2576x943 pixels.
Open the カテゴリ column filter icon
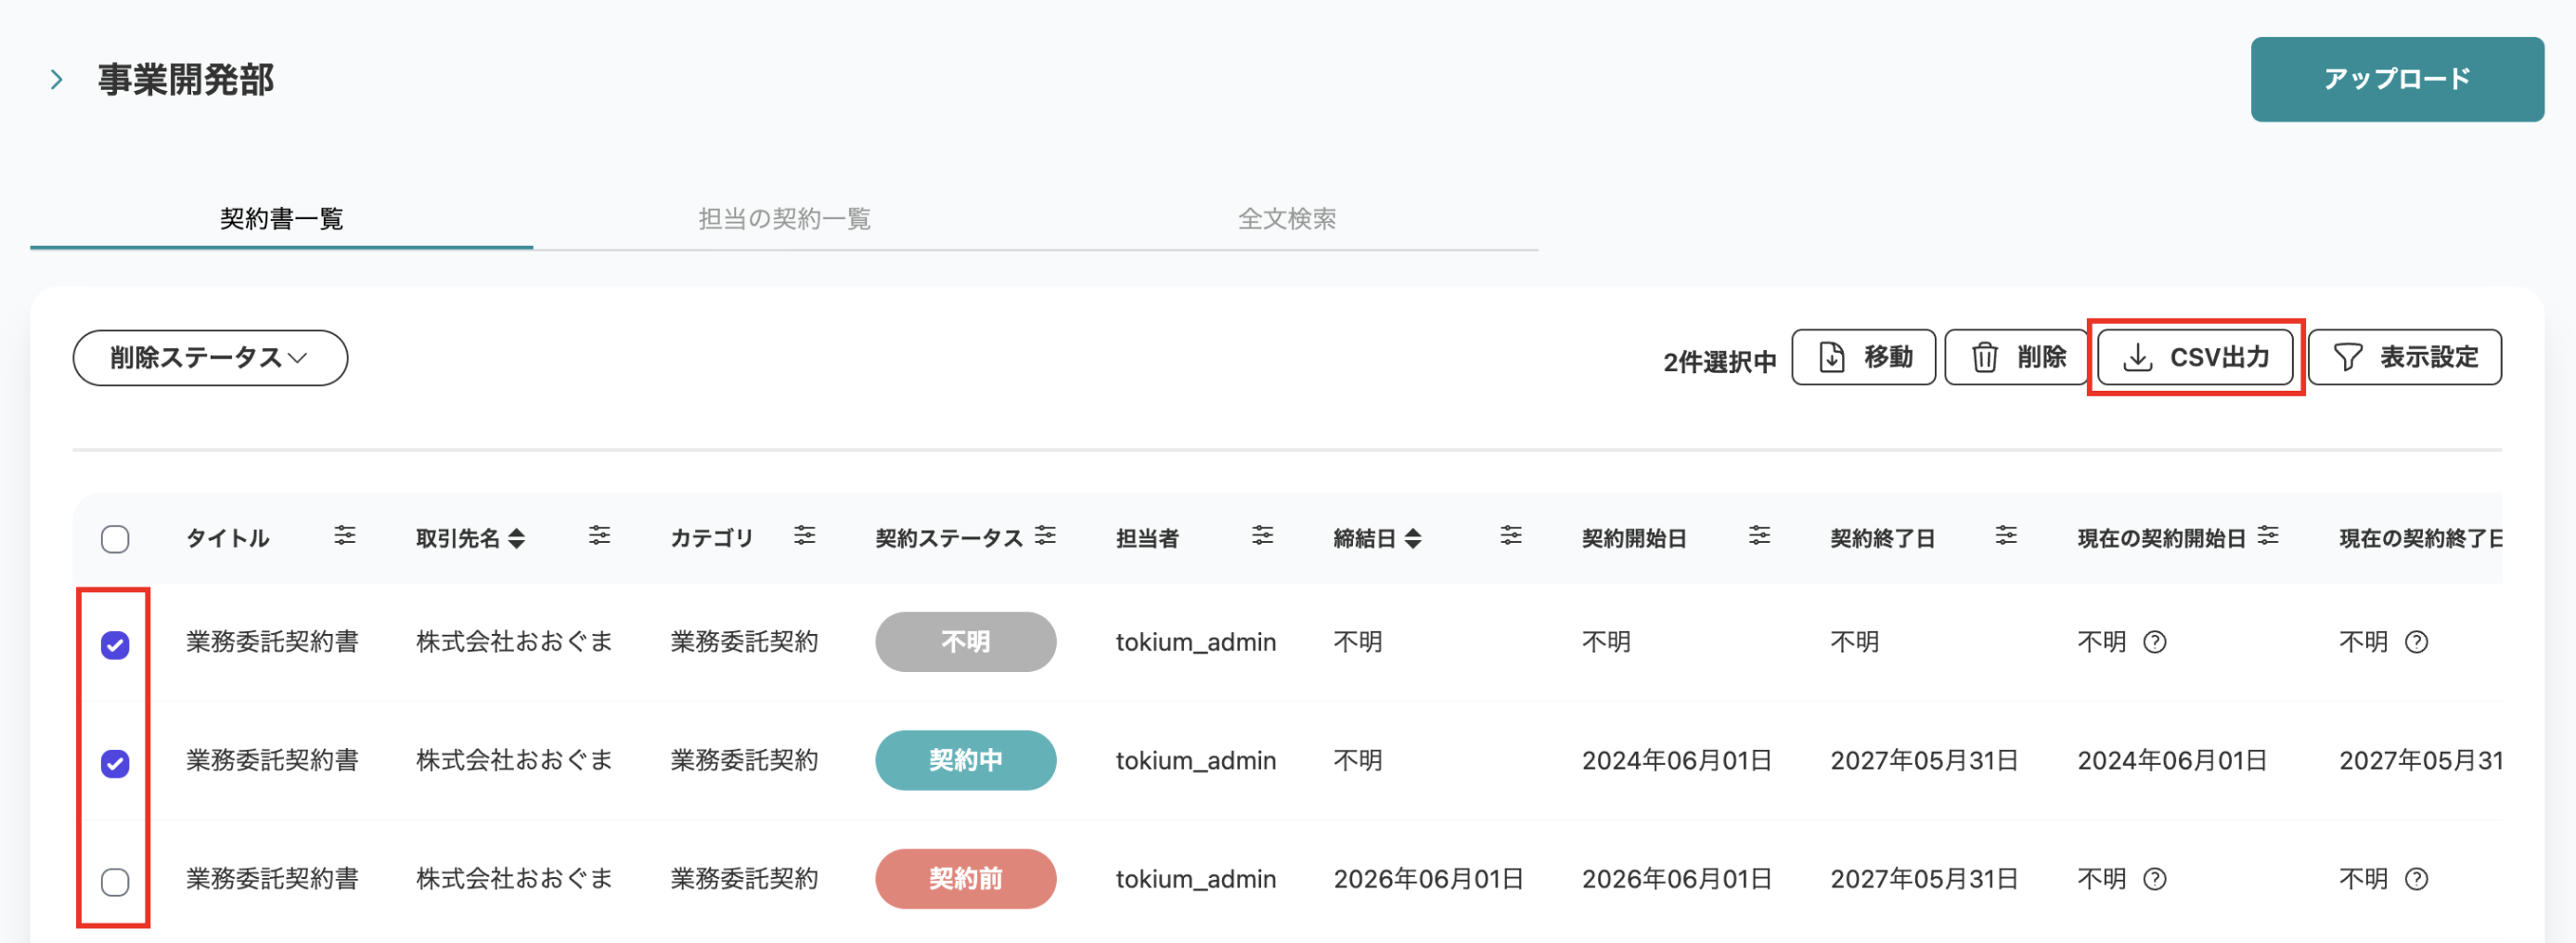pos(804,536)
